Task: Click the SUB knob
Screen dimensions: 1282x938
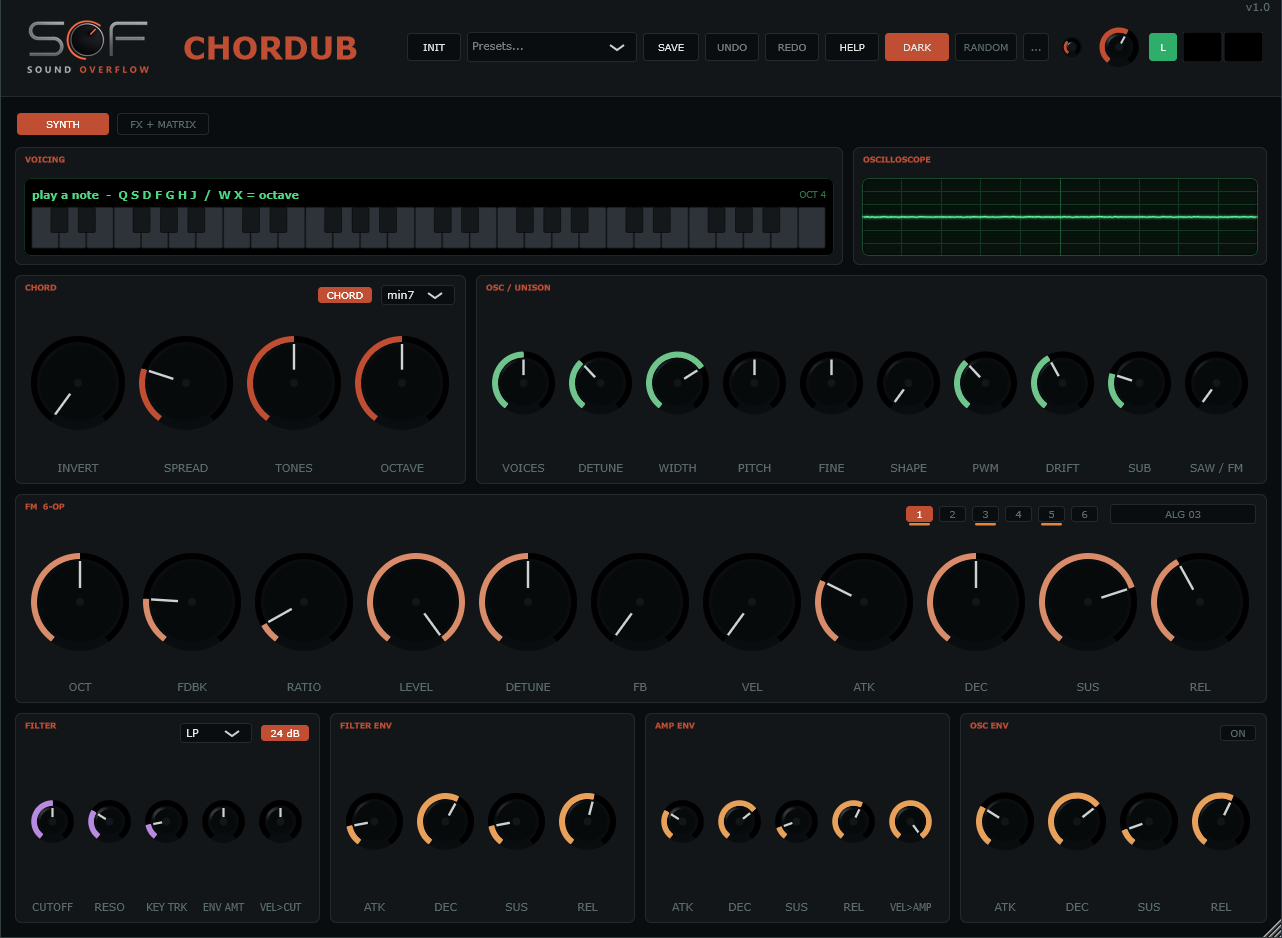Action: 1139,383
